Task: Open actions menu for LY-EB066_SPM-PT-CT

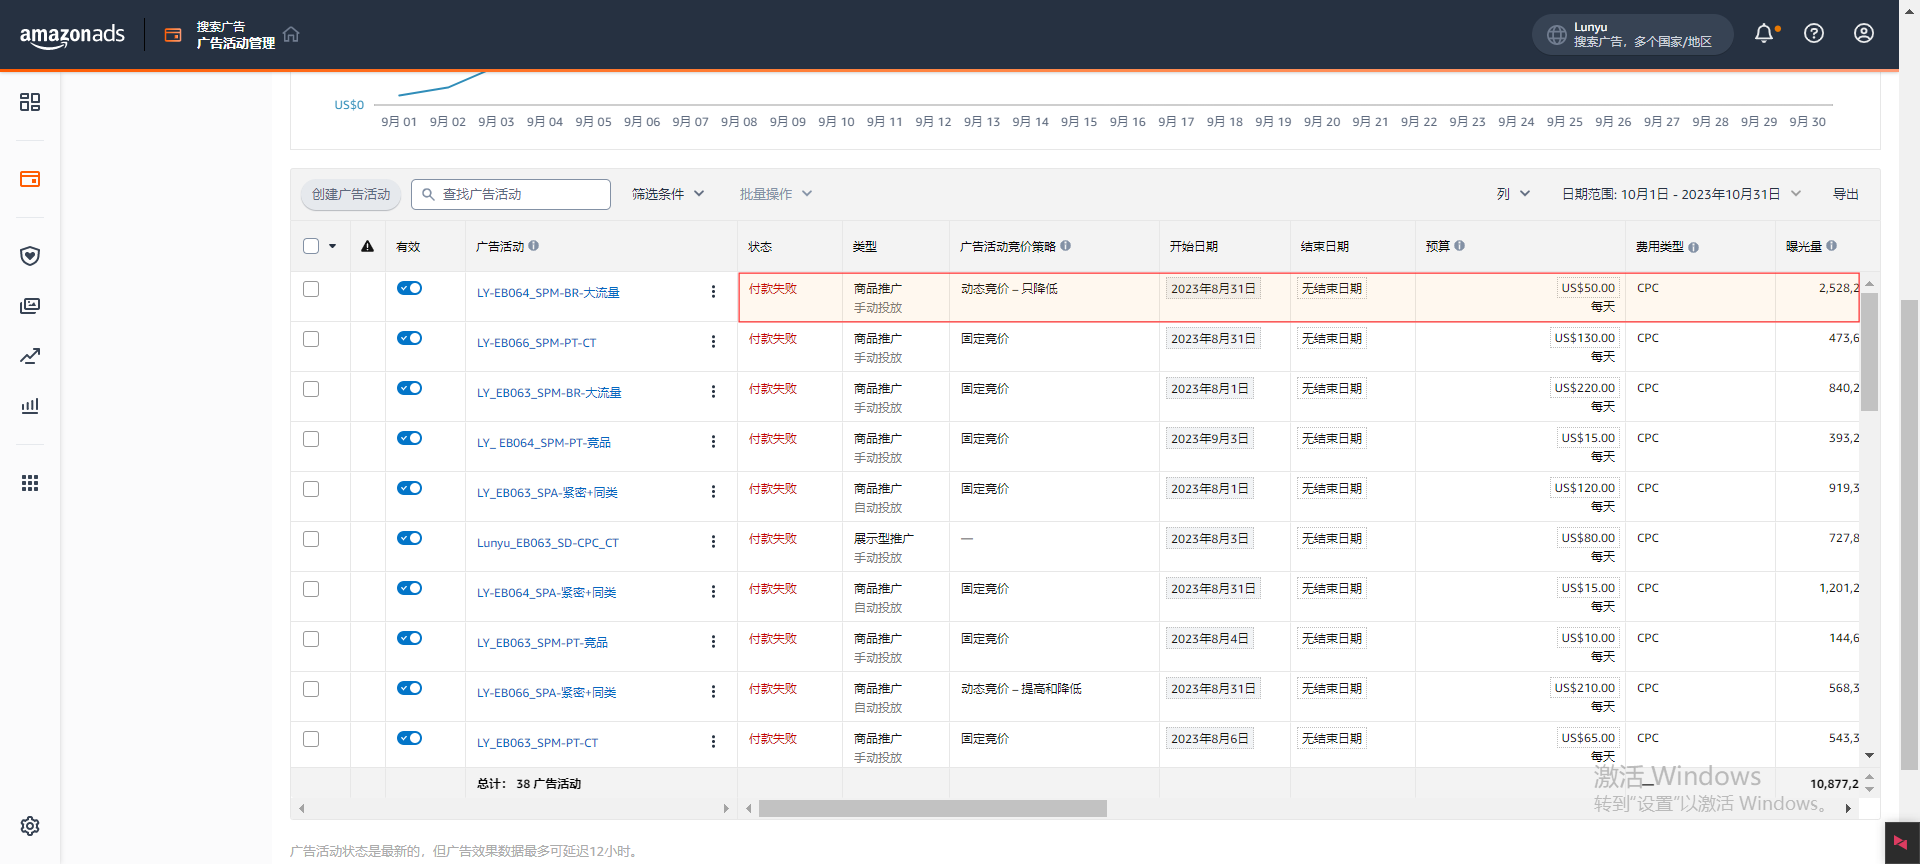Action: (713, 342)
